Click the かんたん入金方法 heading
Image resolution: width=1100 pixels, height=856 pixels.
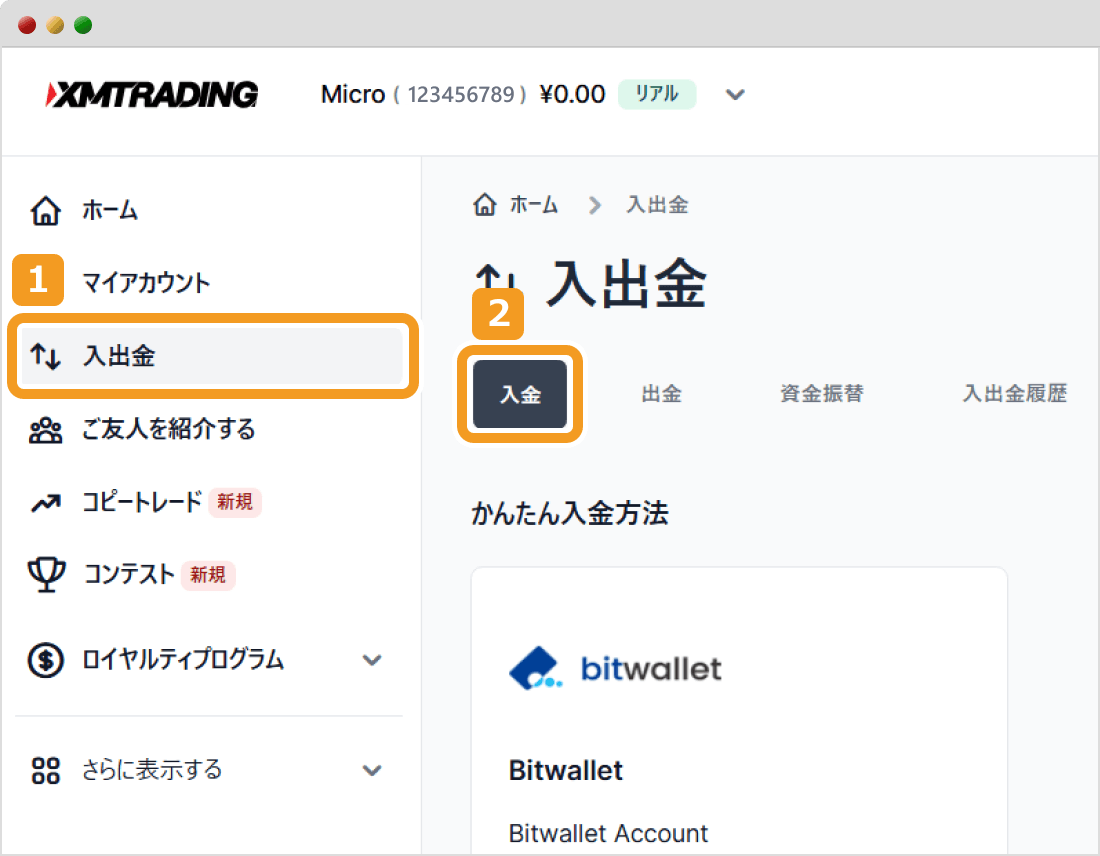tap(570, 513)
